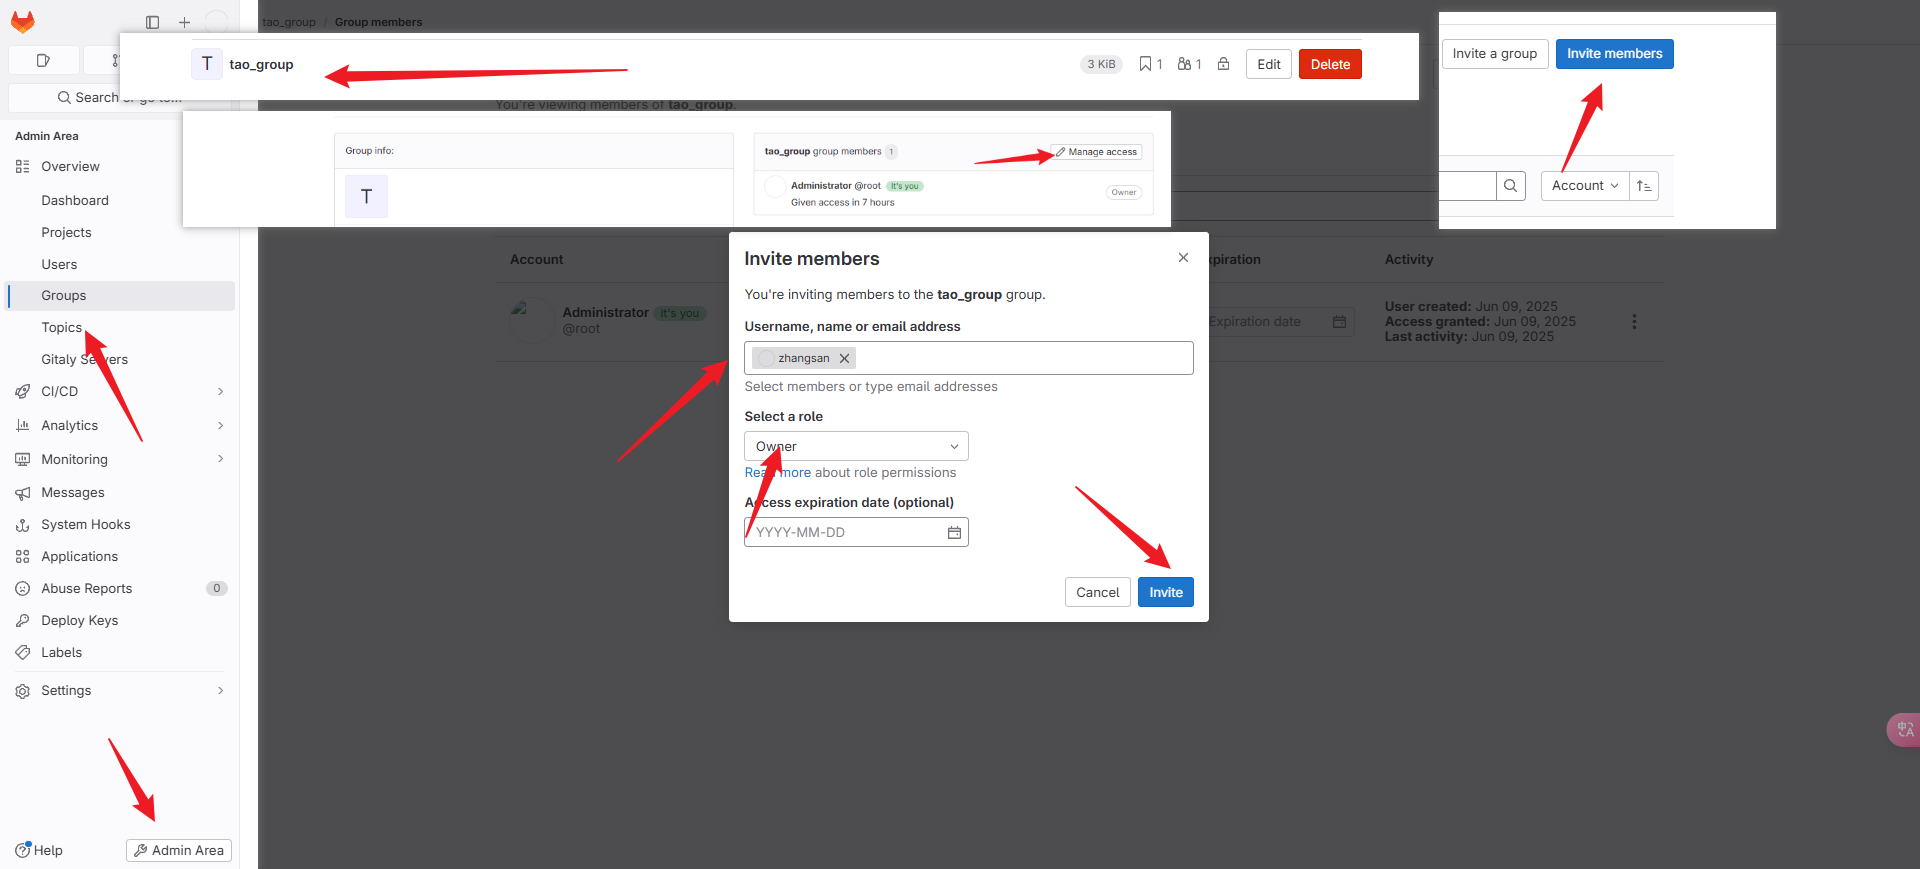1920x869 pixels.
Task: Click Administrator in the group members card
Action: [821, 186]
